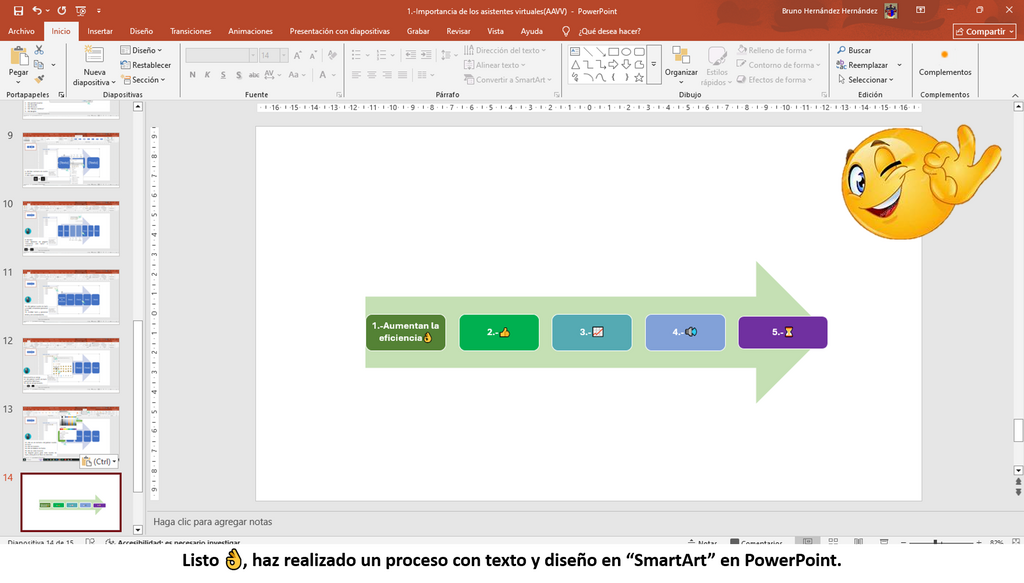This screenshot has width=1024, height=583.
Task: Toggle bold N formatting
Action: point(193,75)
